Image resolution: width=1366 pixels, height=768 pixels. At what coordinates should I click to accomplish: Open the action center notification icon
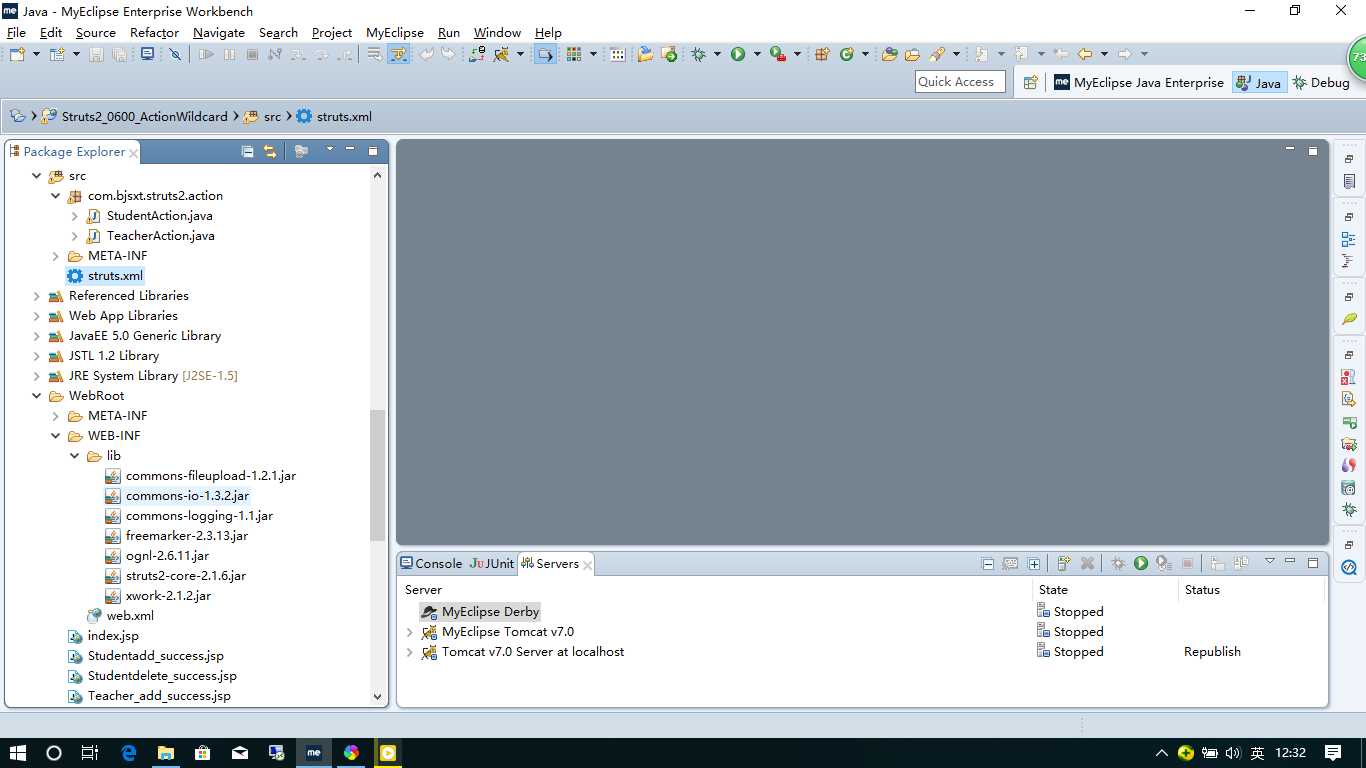click(x=1333, y=753)
